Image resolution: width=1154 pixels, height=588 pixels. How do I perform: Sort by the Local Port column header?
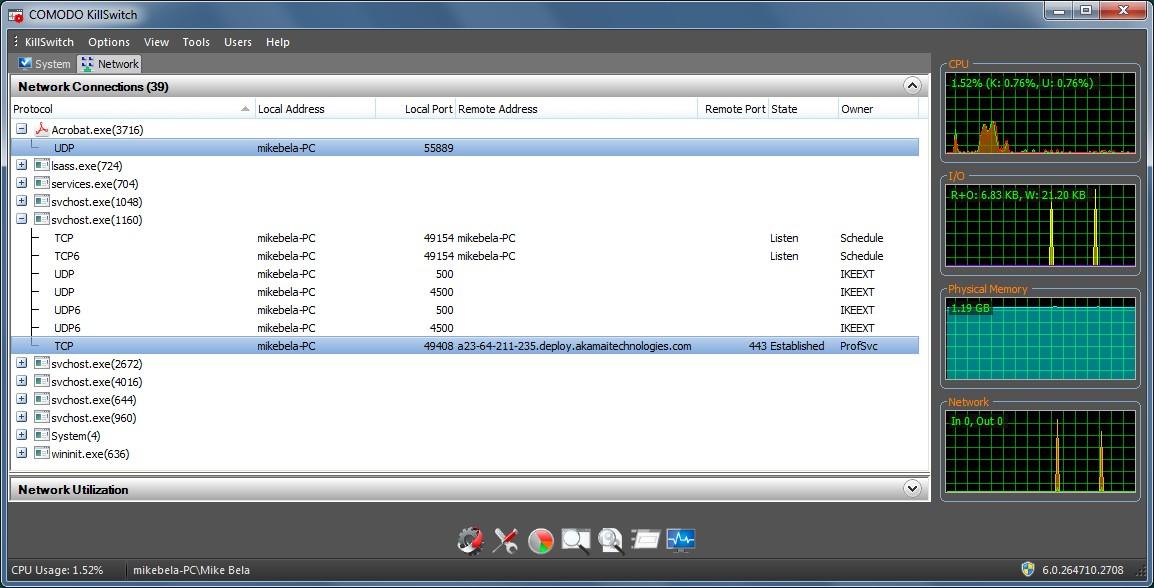click(x=416, y=109)
